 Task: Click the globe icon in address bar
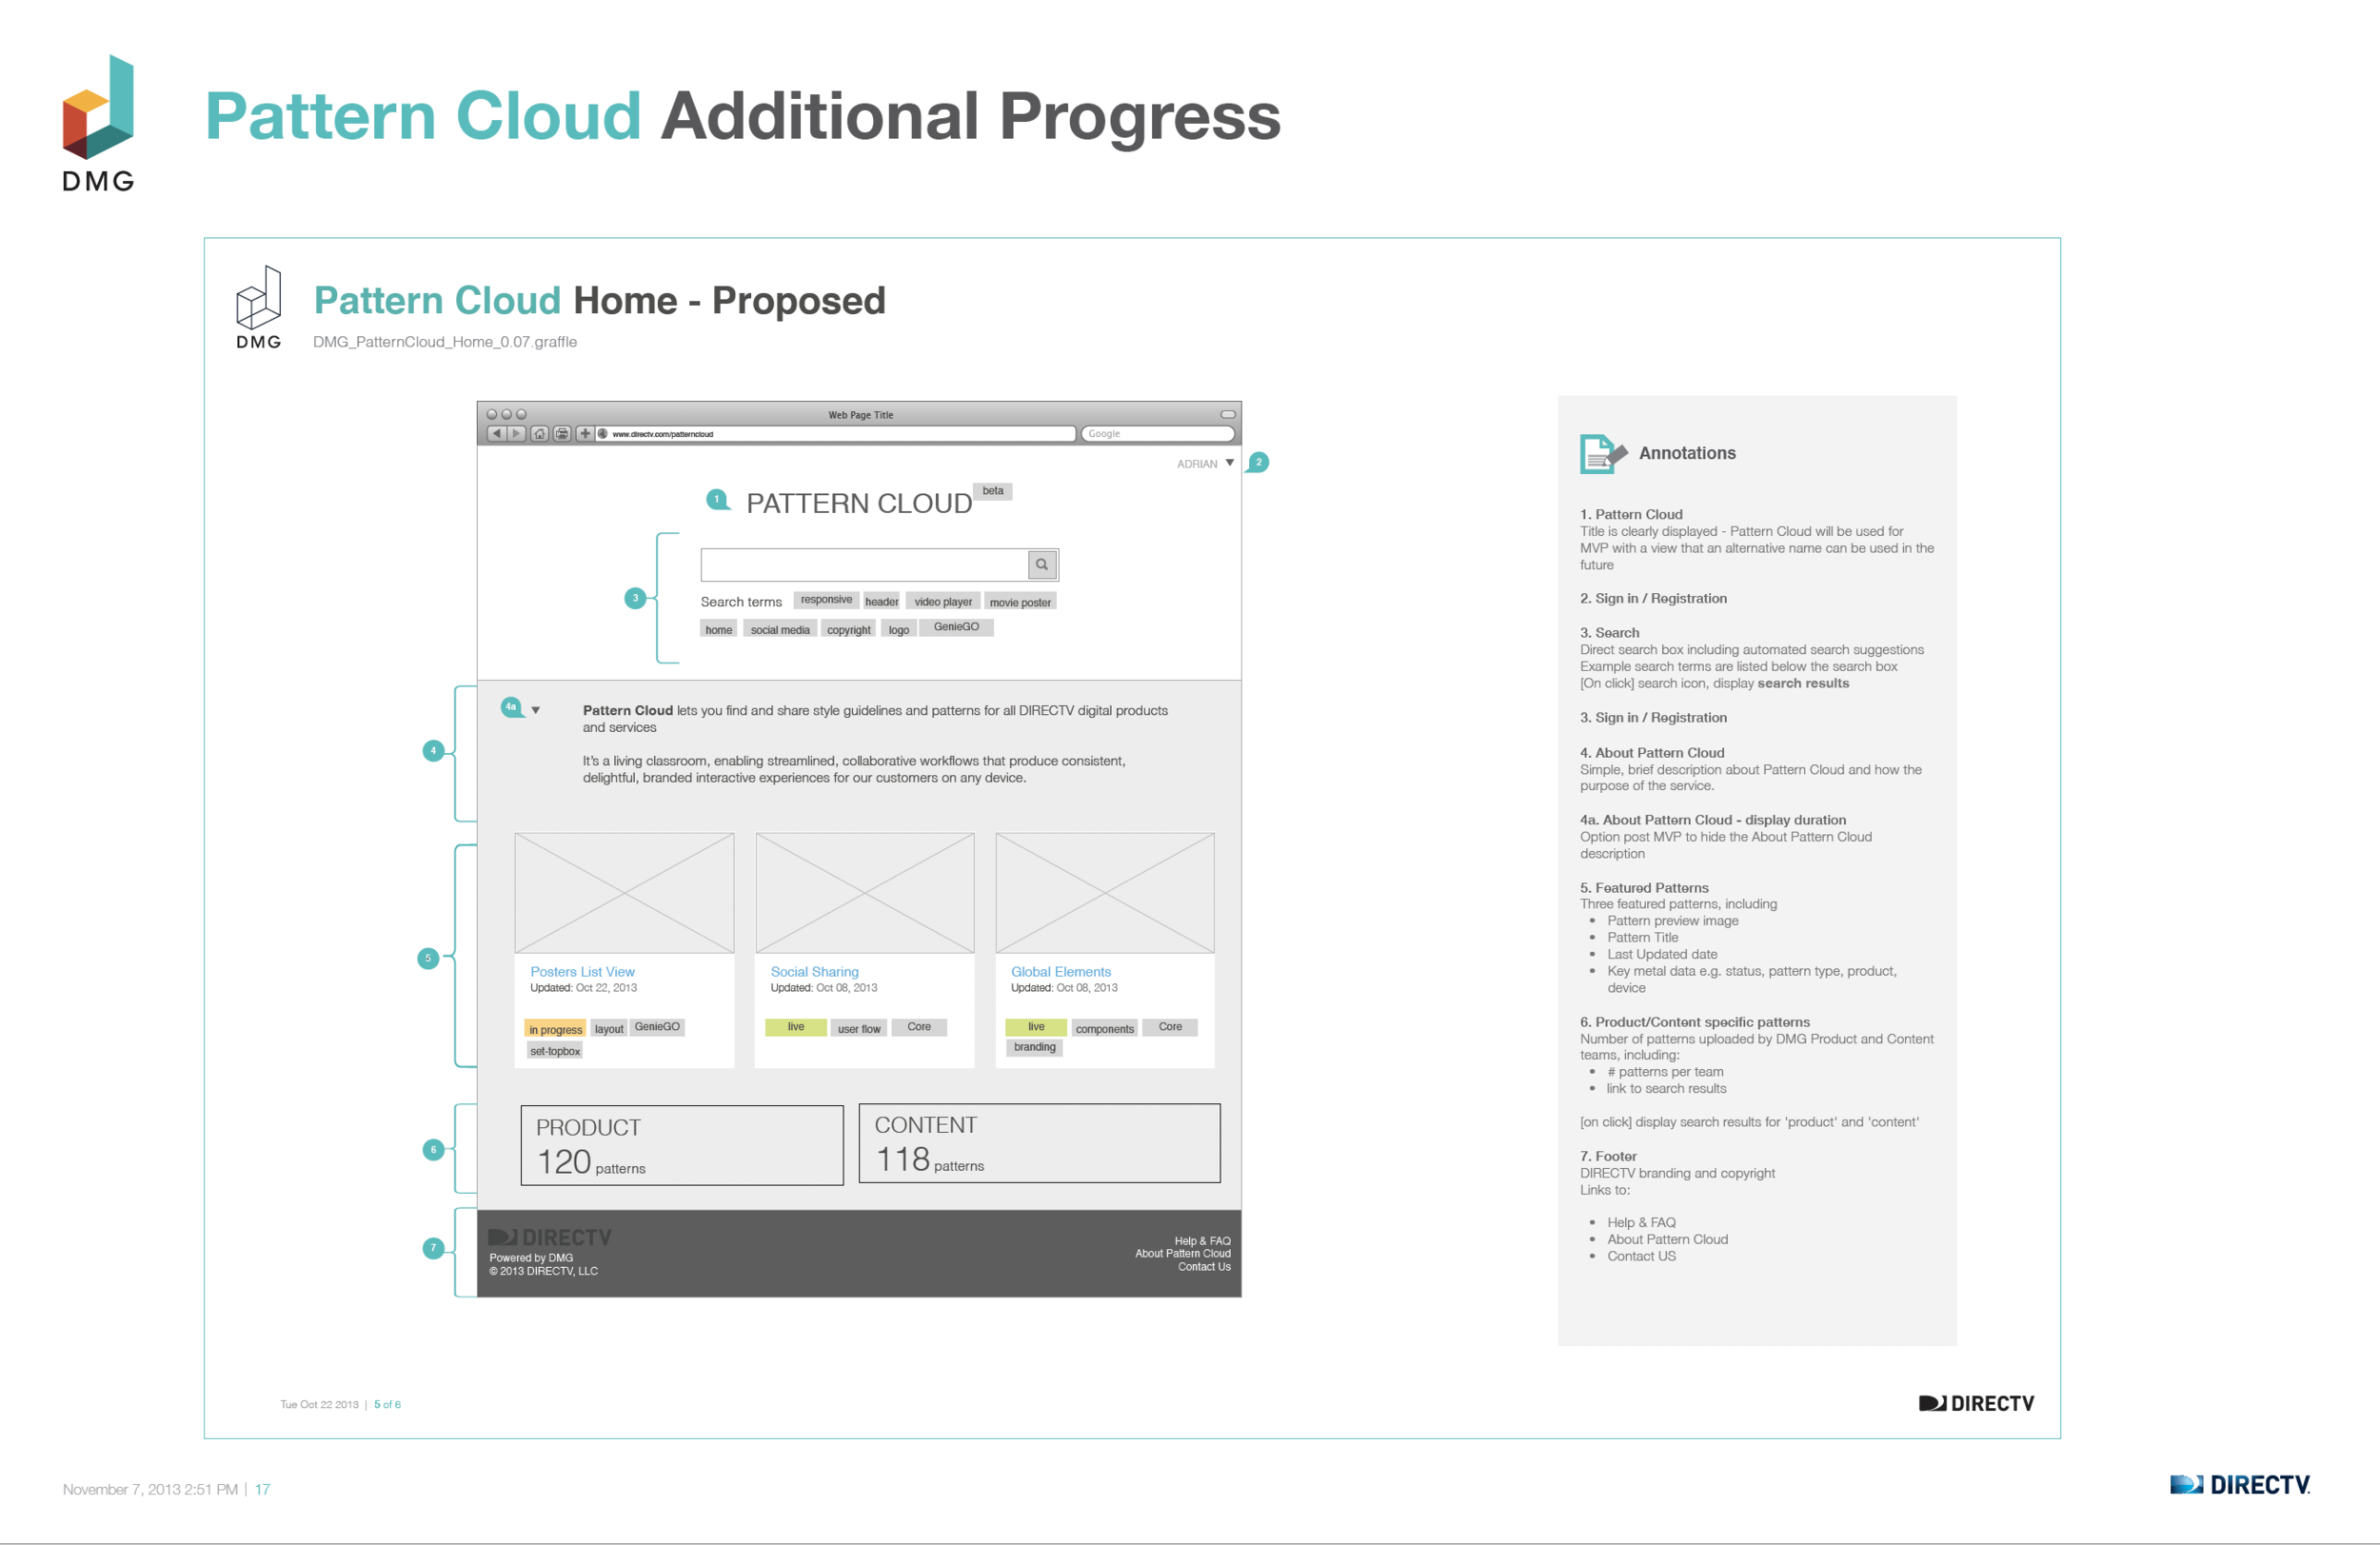coord(603,434)
